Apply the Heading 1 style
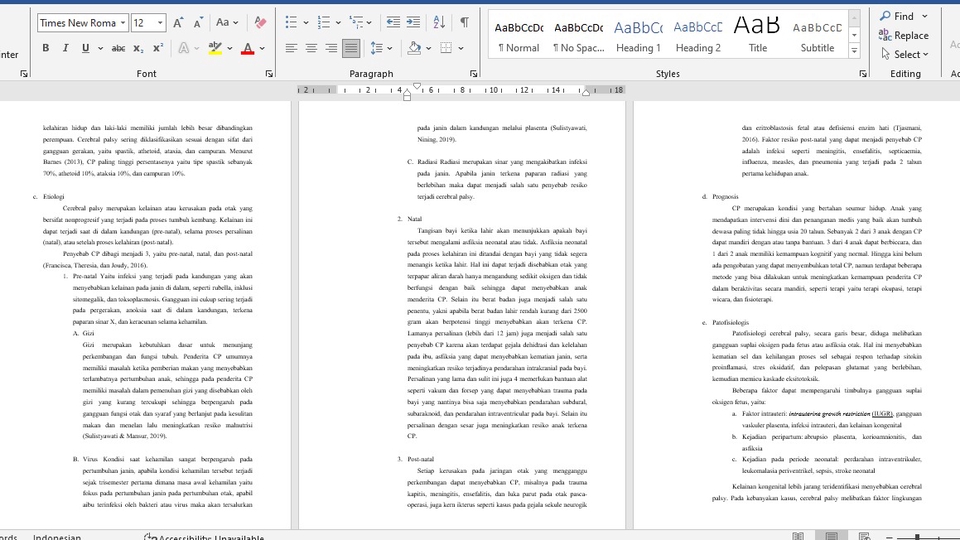The image size is (960, 540). [x=638, y=36]
